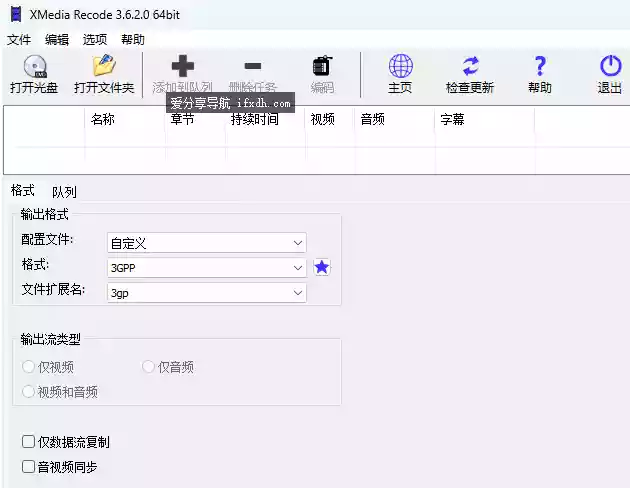The width and height of the screenshot is (630, 488).
Task: Open the Home page (主页) globe icon
Action: [401, 66]
